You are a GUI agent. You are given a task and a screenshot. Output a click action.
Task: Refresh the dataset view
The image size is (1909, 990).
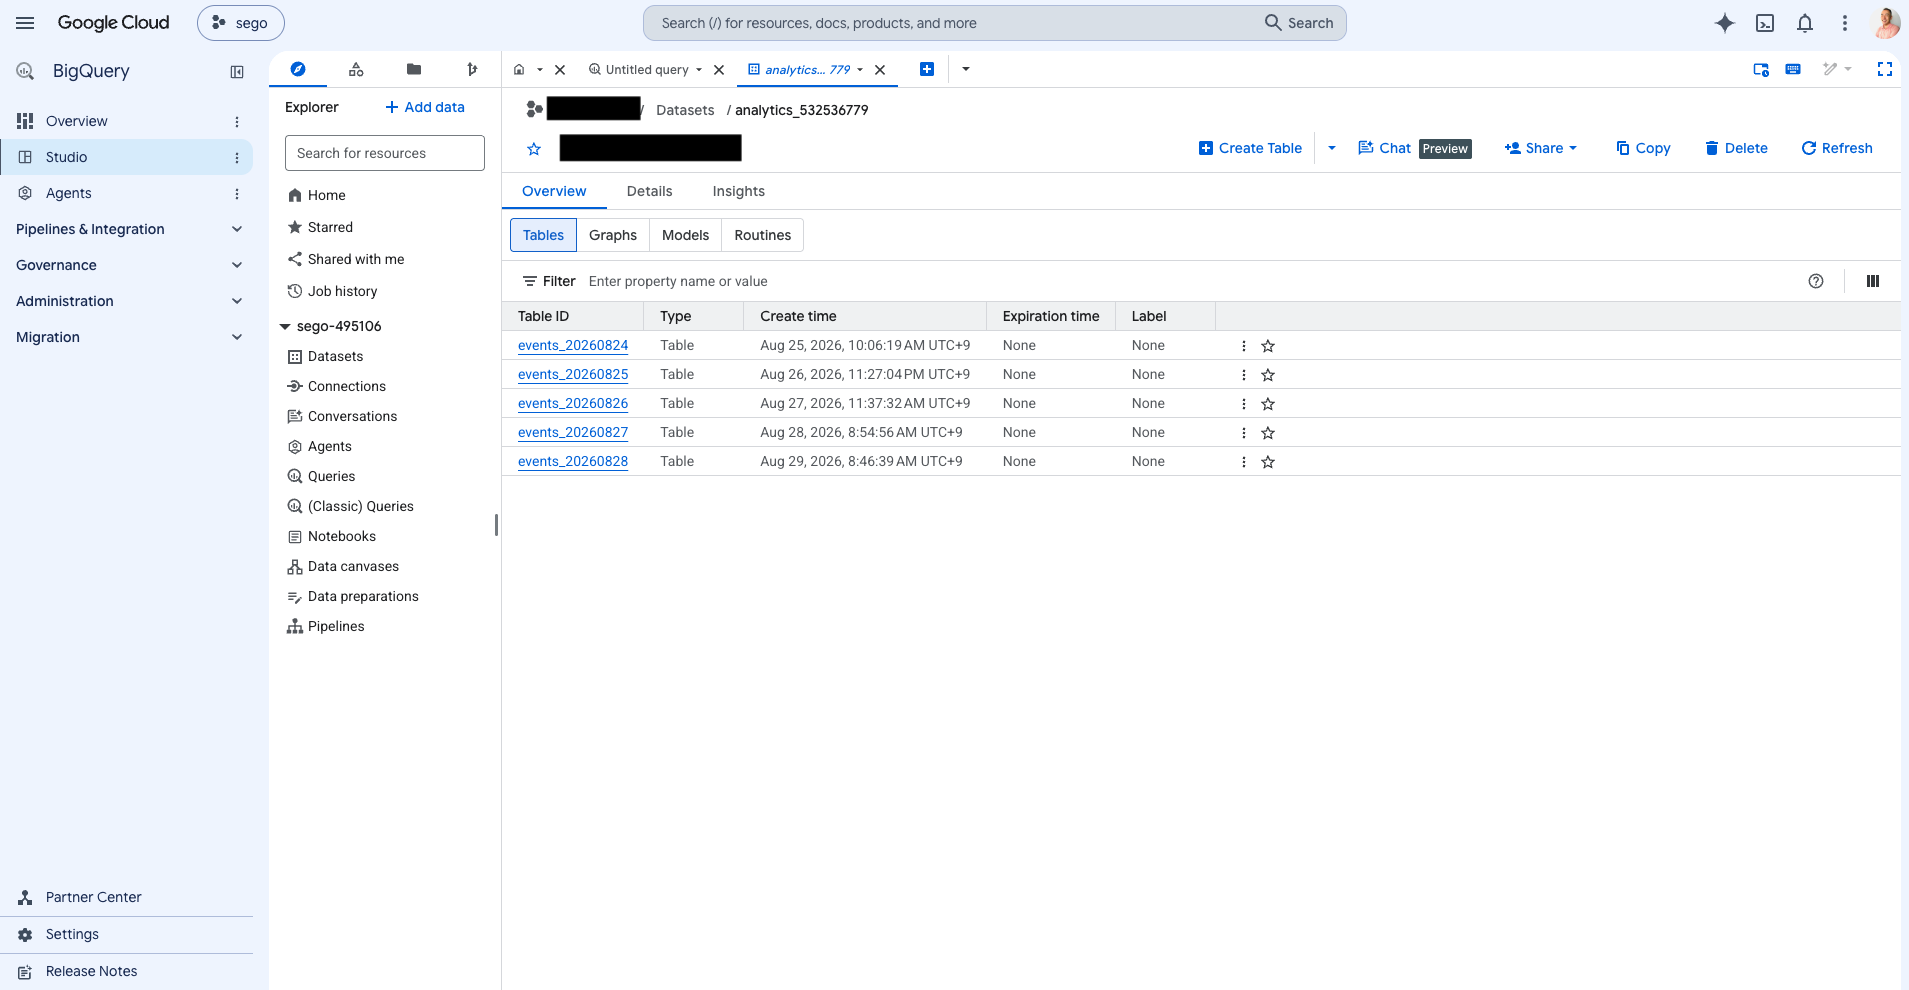coord(1837,148)
